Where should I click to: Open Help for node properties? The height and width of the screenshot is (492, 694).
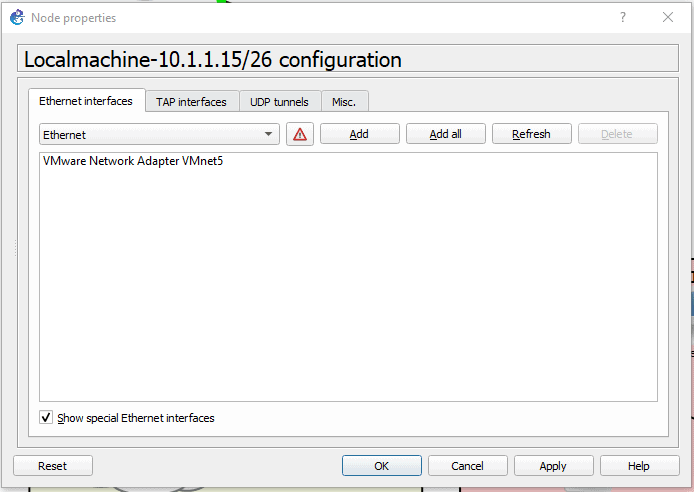[639, 466]
